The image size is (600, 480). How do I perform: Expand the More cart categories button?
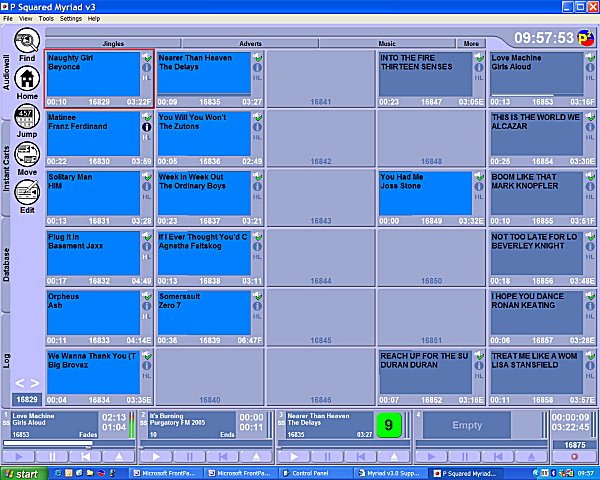471,44
